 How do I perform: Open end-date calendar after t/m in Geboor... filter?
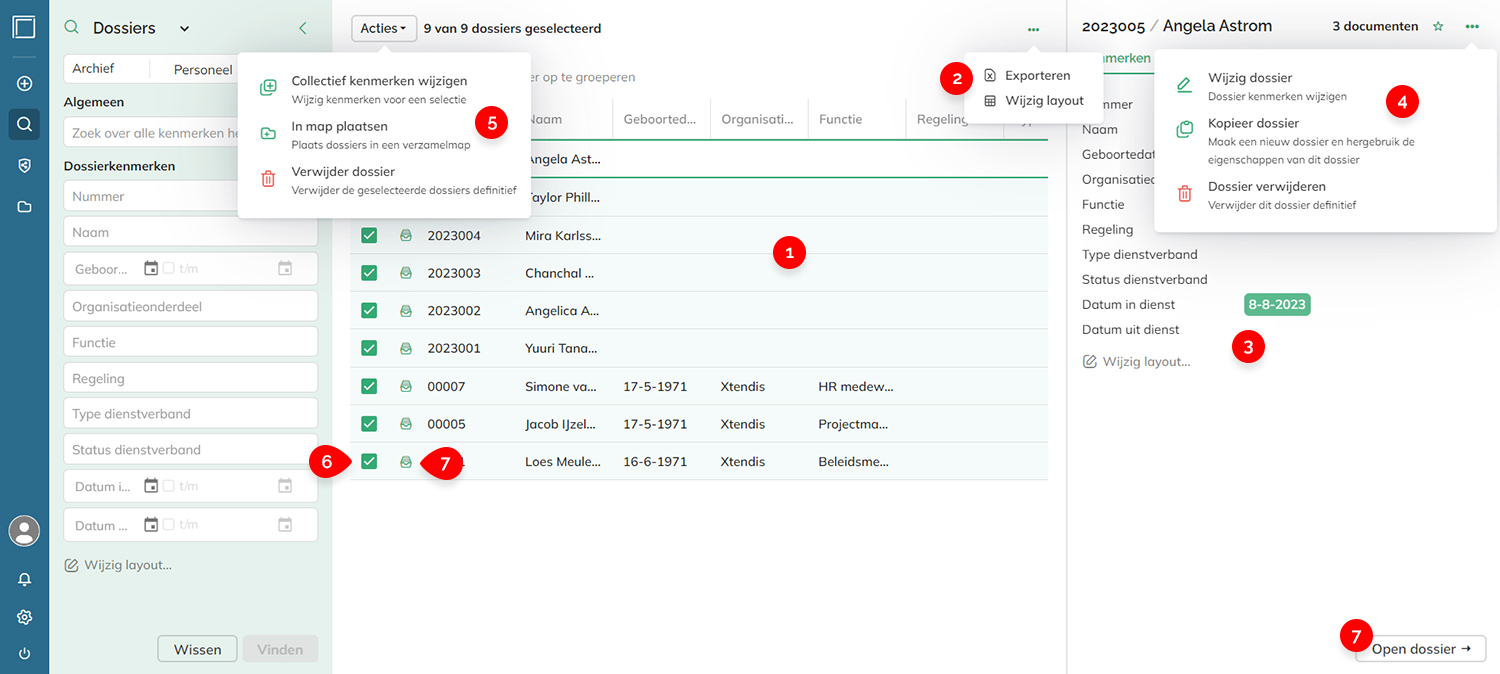(x=285, y=268)
